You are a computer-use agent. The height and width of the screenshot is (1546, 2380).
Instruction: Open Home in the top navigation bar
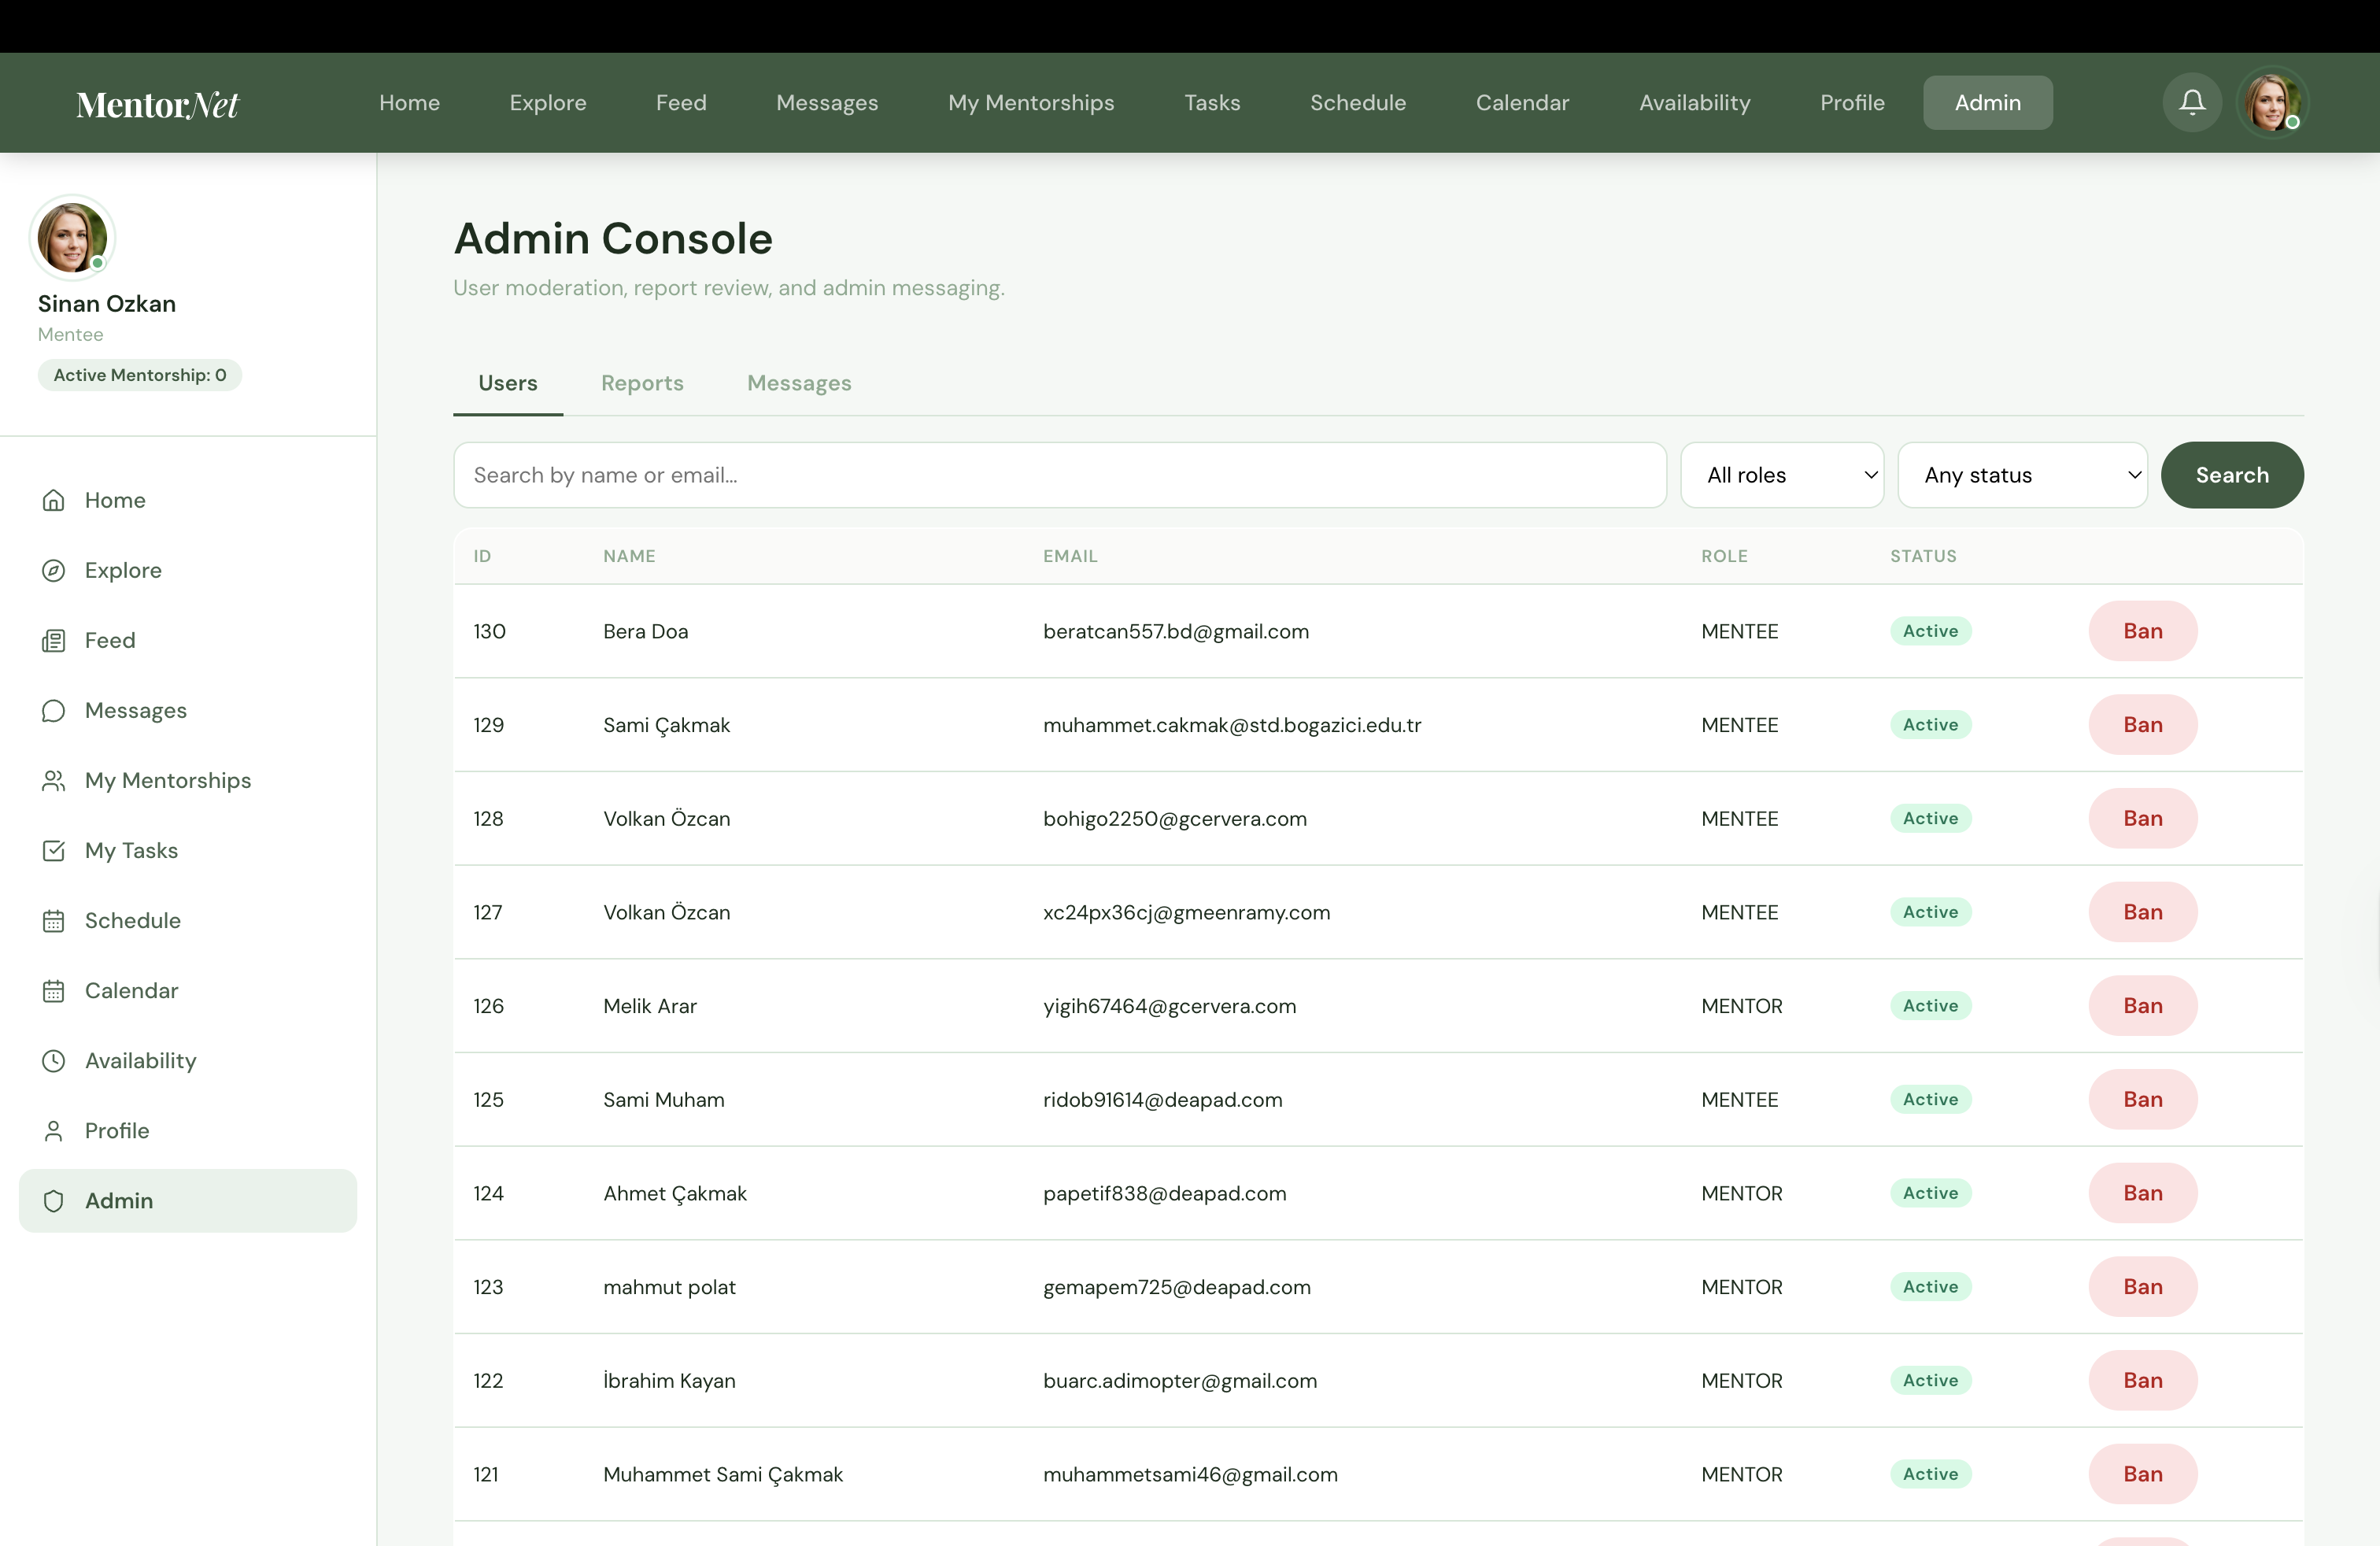coord(409,102)
